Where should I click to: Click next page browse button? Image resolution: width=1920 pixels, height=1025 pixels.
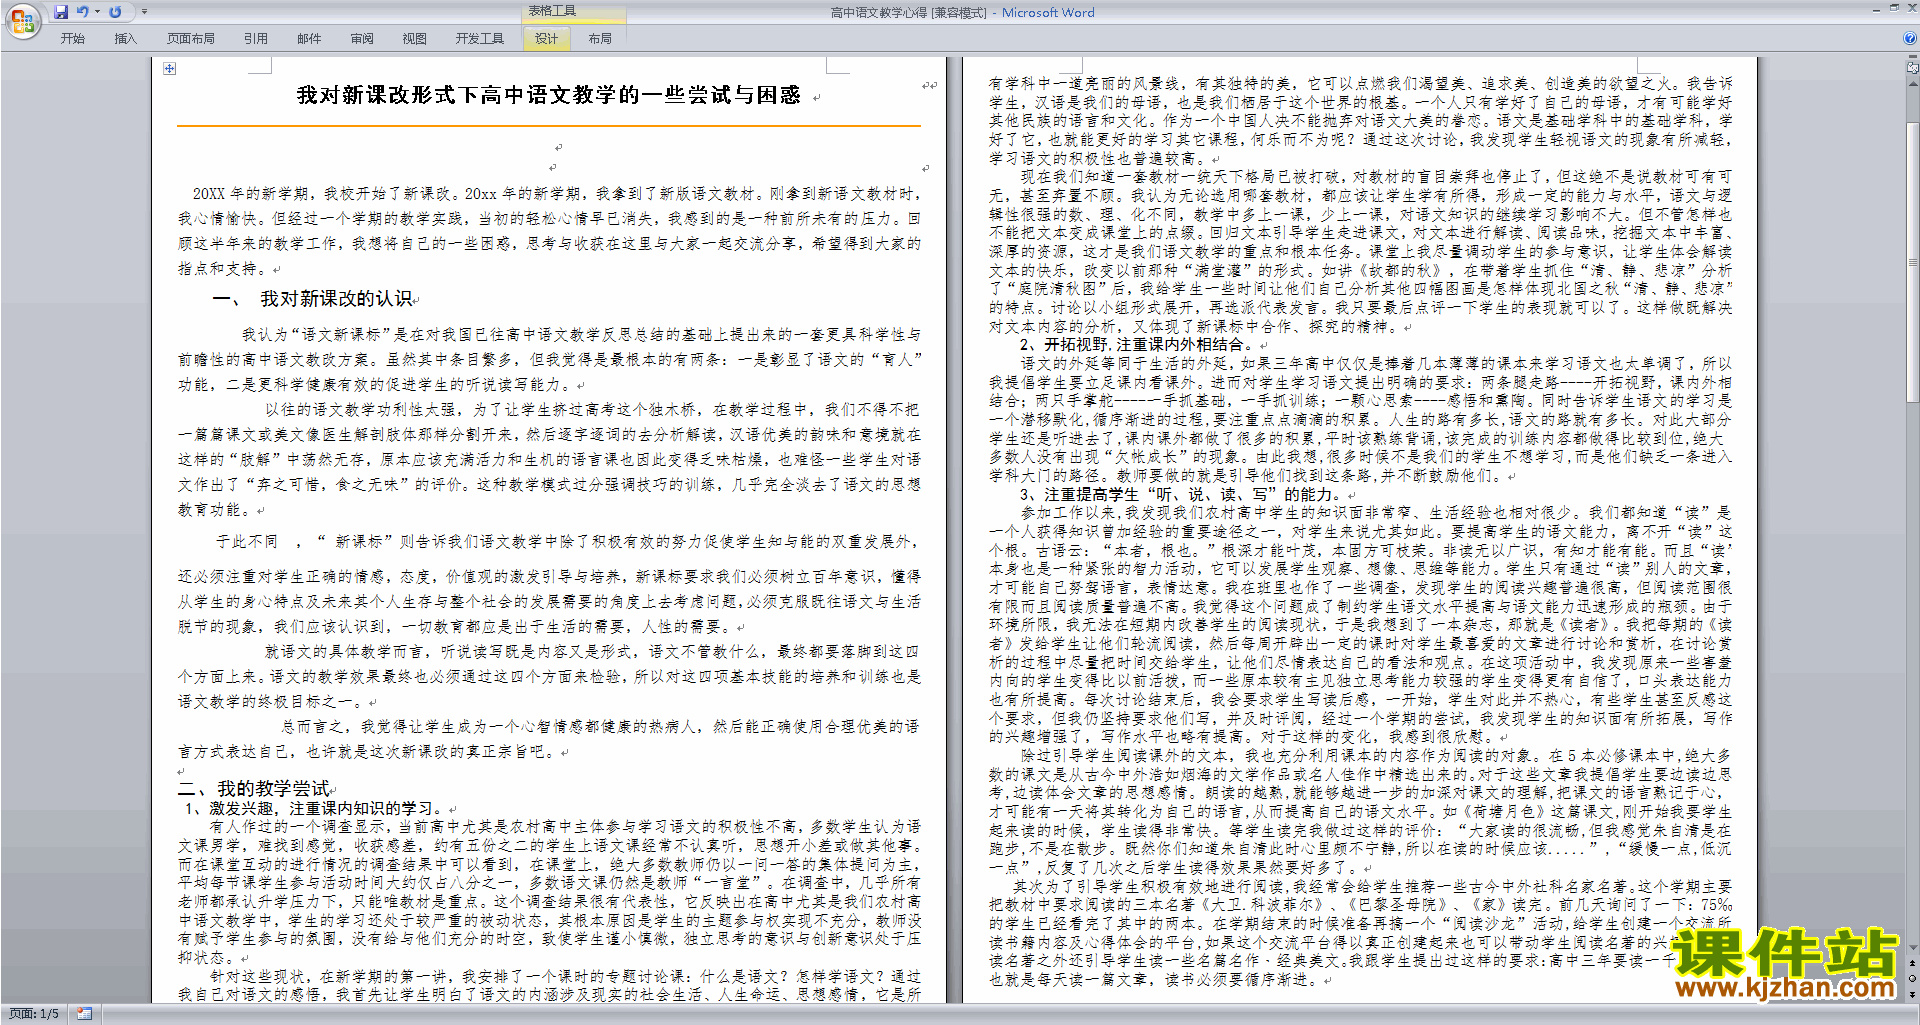(1913, 995)
